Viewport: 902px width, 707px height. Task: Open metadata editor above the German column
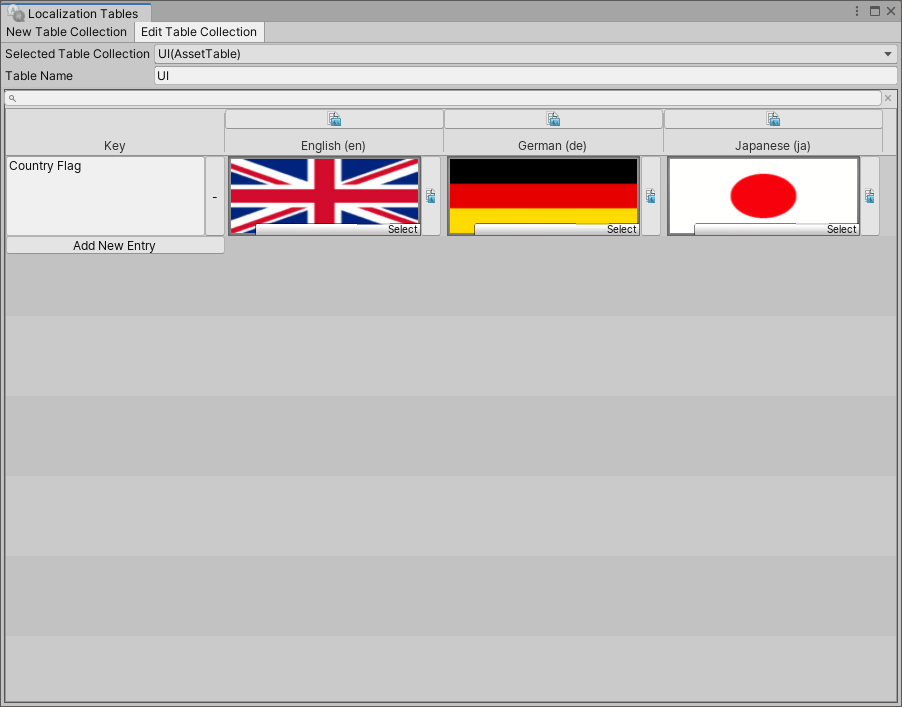553,118
